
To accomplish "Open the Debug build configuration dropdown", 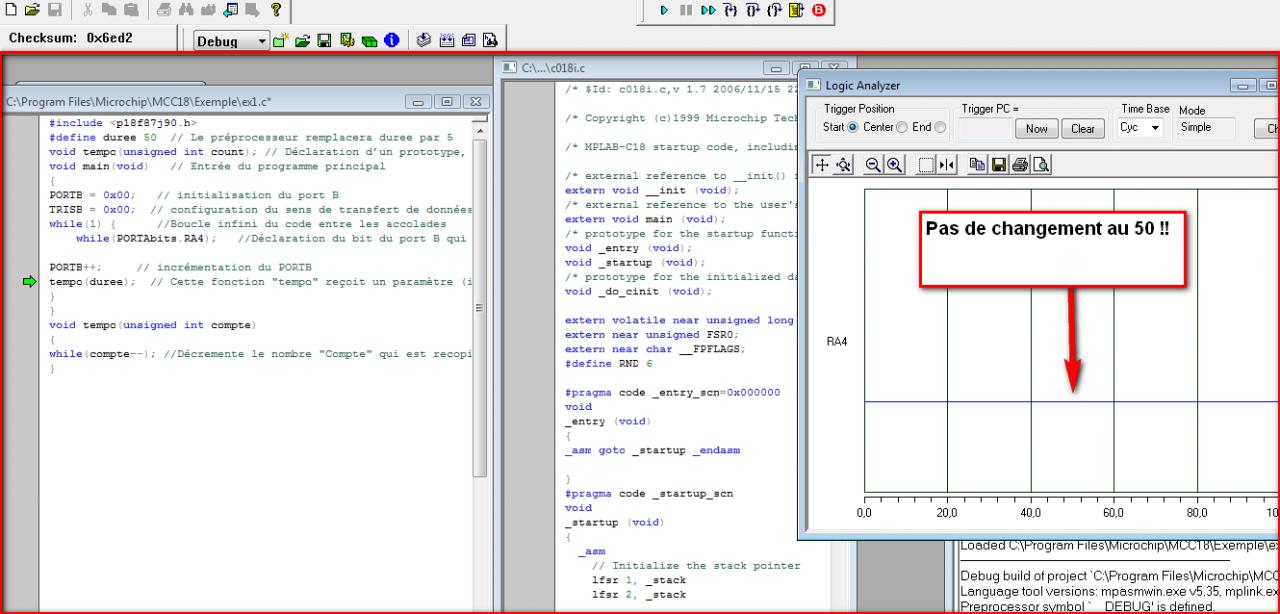I will point(263,41).
